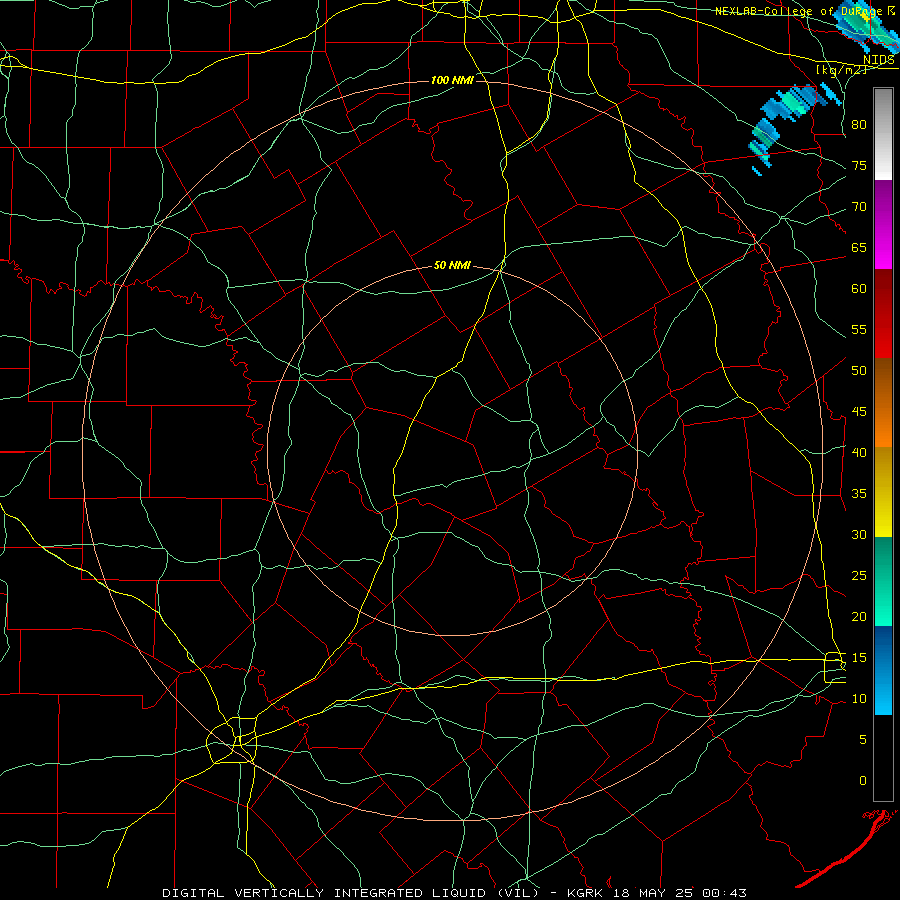Image resolution: width=900 pixels, height=900 pixels.
Task: Click the 30 value on the VIL scale
Action: coord(859,535)
